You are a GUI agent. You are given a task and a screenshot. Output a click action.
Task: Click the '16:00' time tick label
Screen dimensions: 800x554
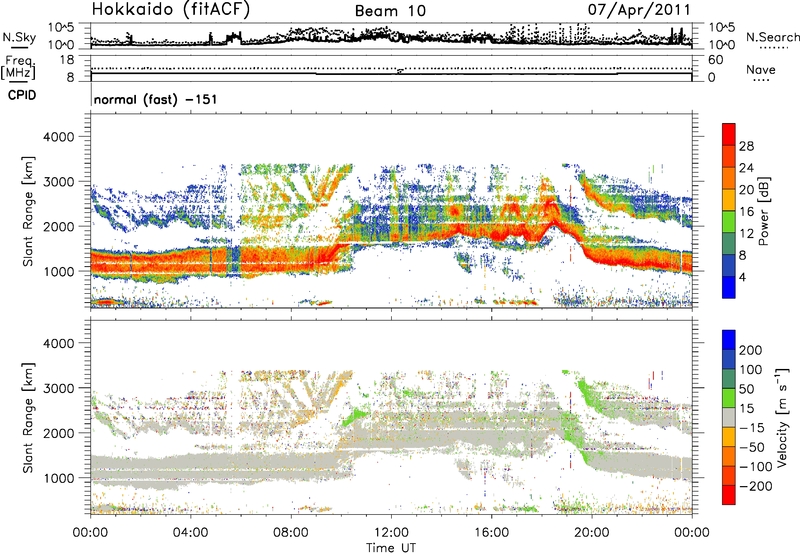point(491,533)
